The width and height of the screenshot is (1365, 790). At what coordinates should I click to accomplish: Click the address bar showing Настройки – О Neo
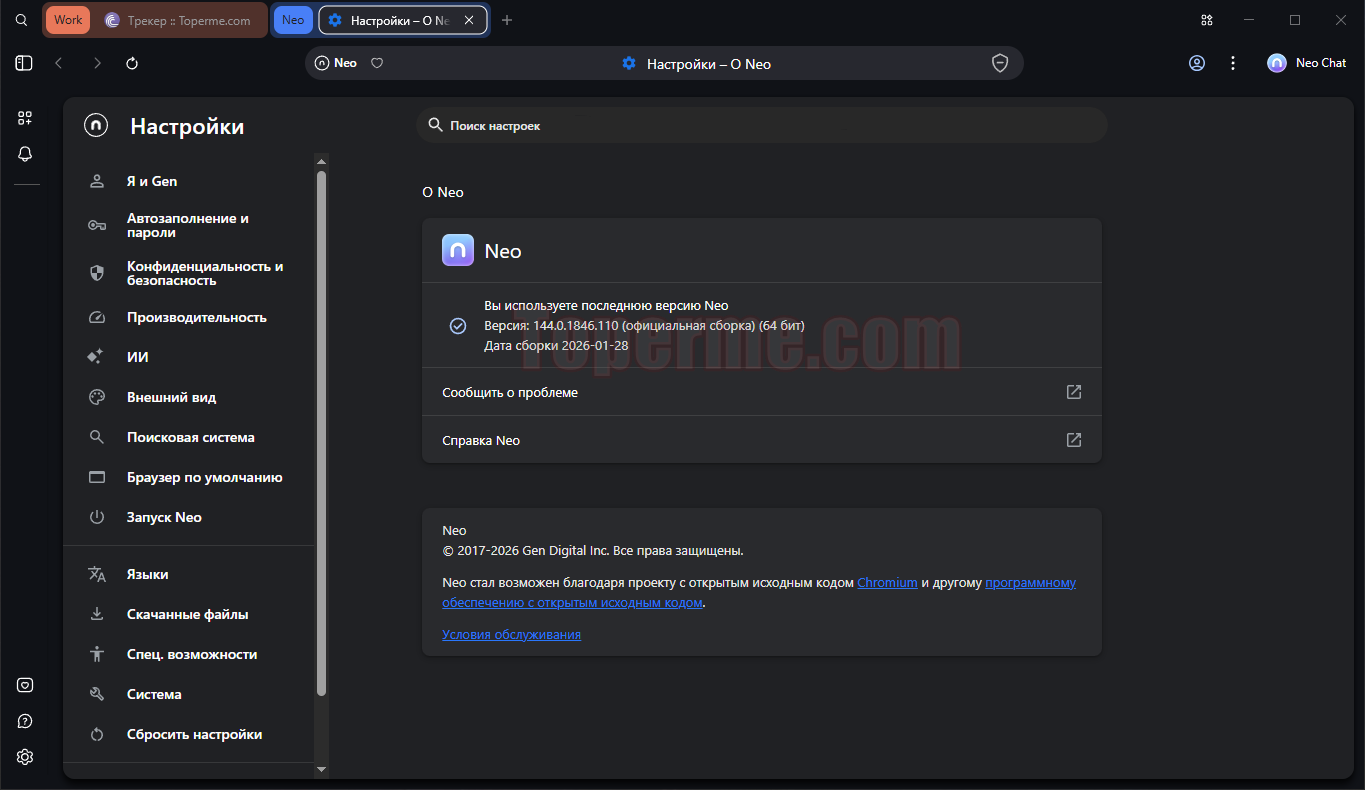664,63
